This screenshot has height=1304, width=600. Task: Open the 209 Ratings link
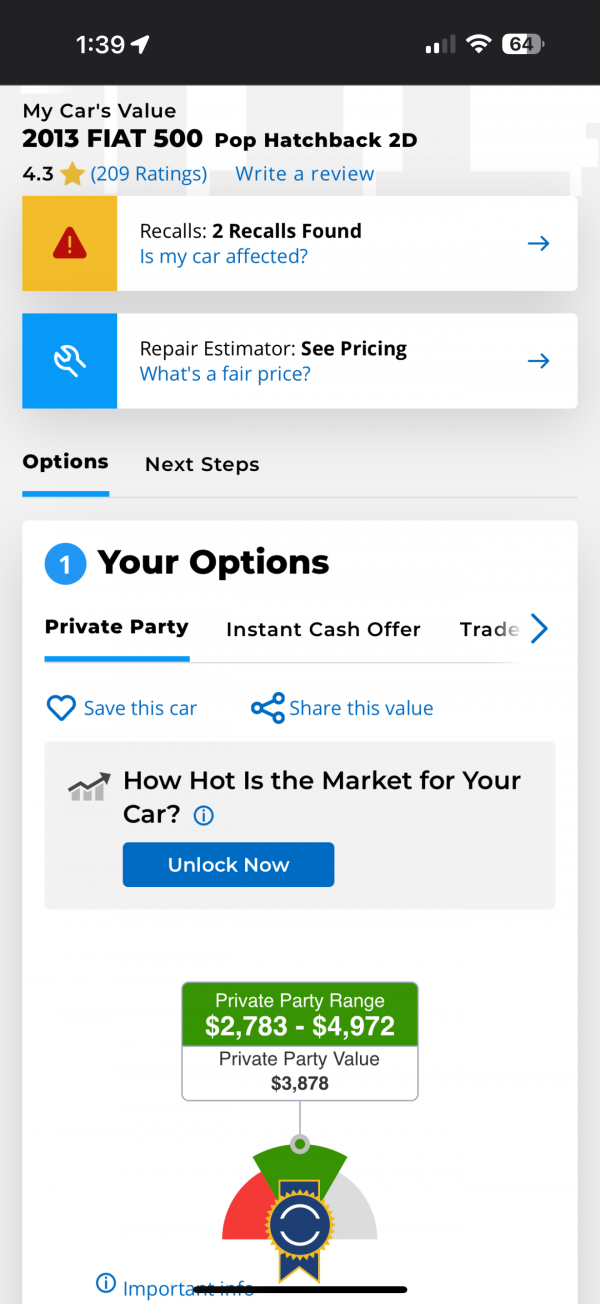click(149, 174)
